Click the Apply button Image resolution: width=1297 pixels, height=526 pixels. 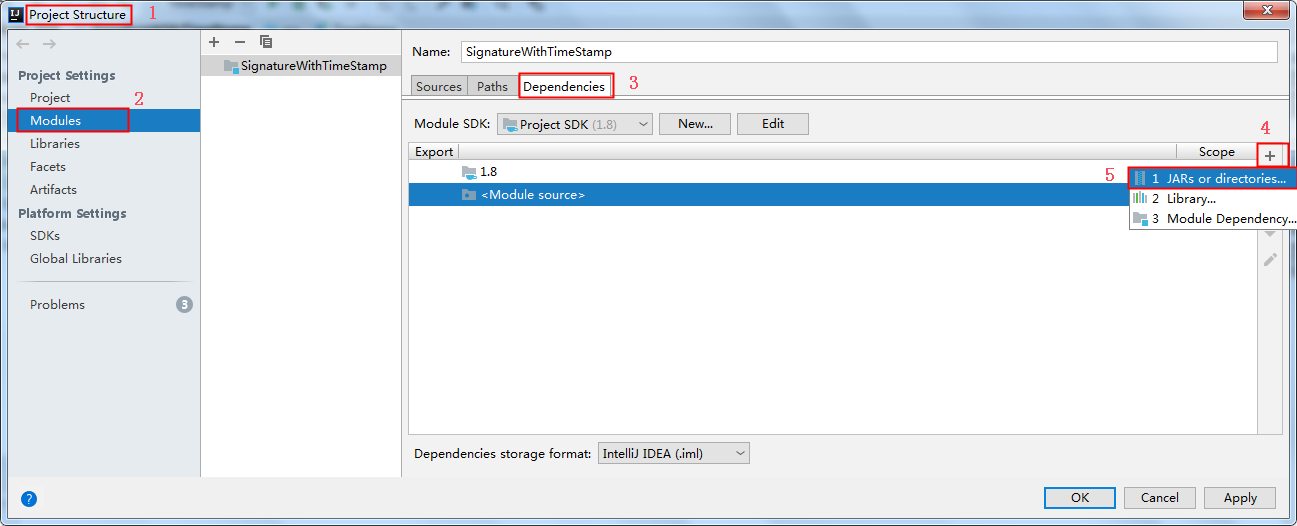1240,497
